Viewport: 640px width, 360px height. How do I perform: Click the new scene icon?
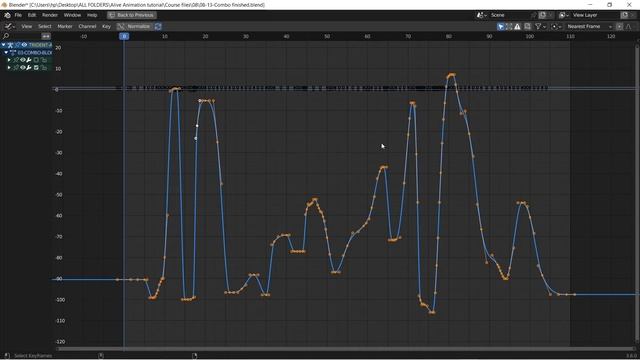(543, 15)
